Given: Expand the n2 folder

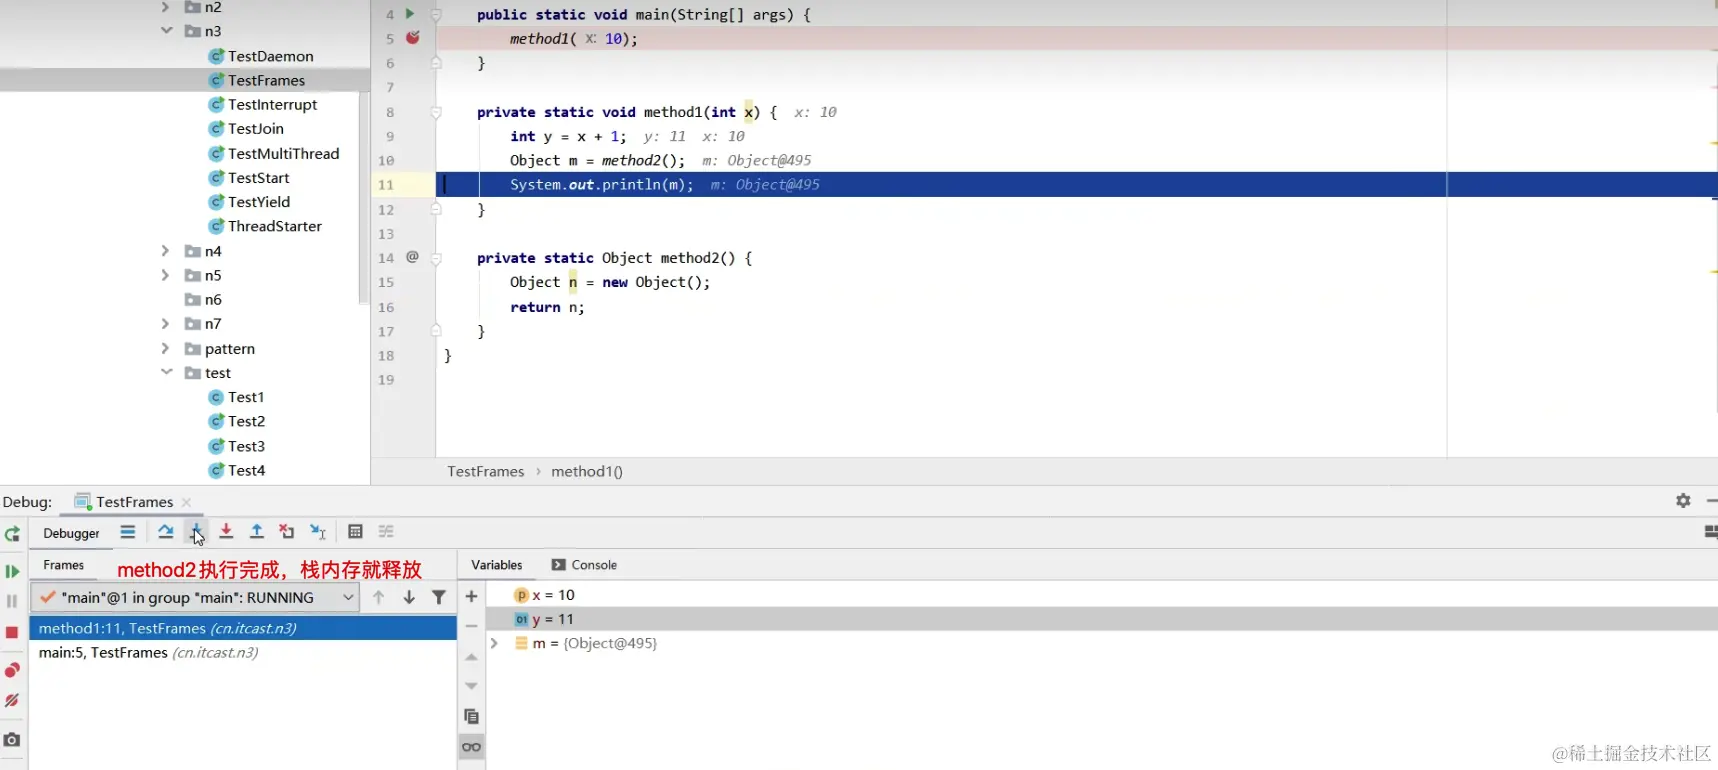Looking at the screenshot, I should coord(166,7).
